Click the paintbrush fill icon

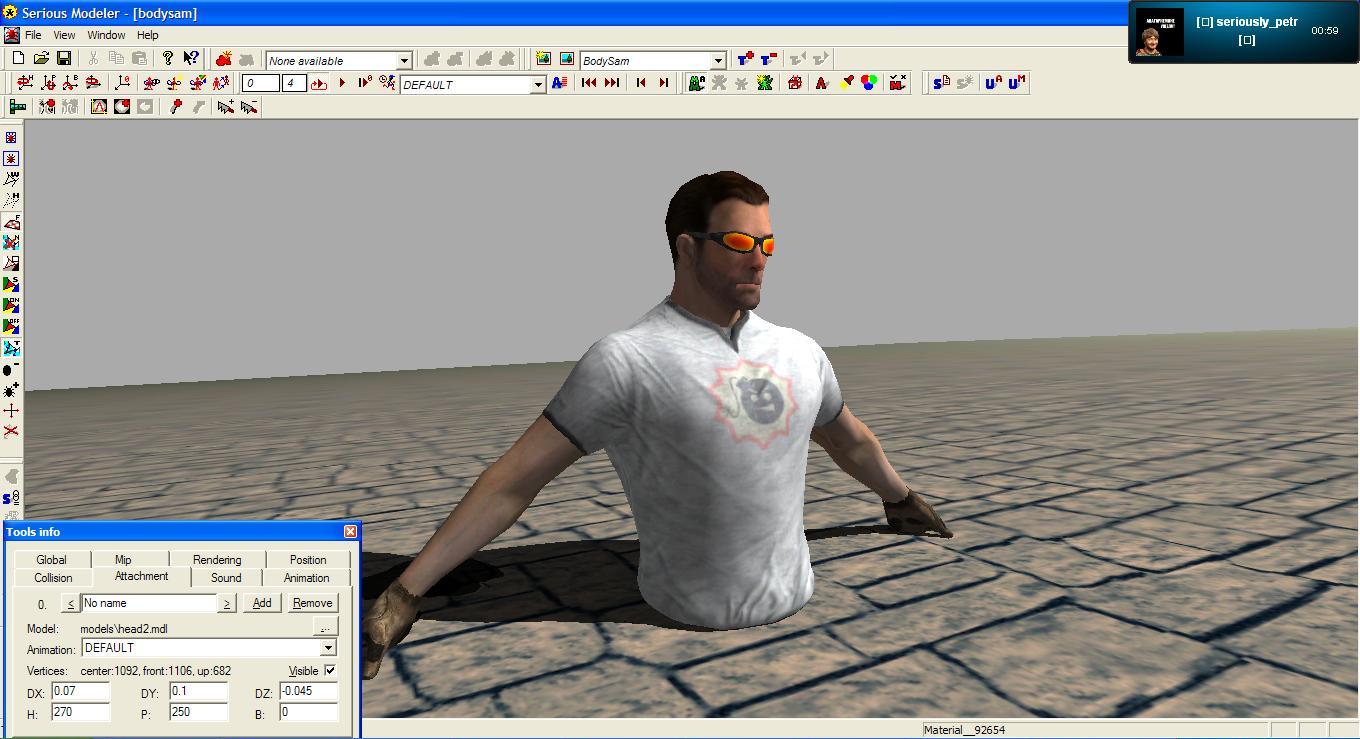pos(846,83)
